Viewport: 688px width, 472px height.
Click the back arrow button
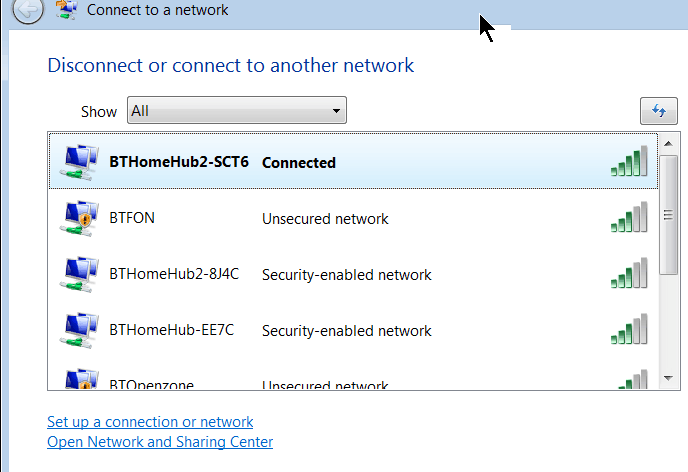28,9
